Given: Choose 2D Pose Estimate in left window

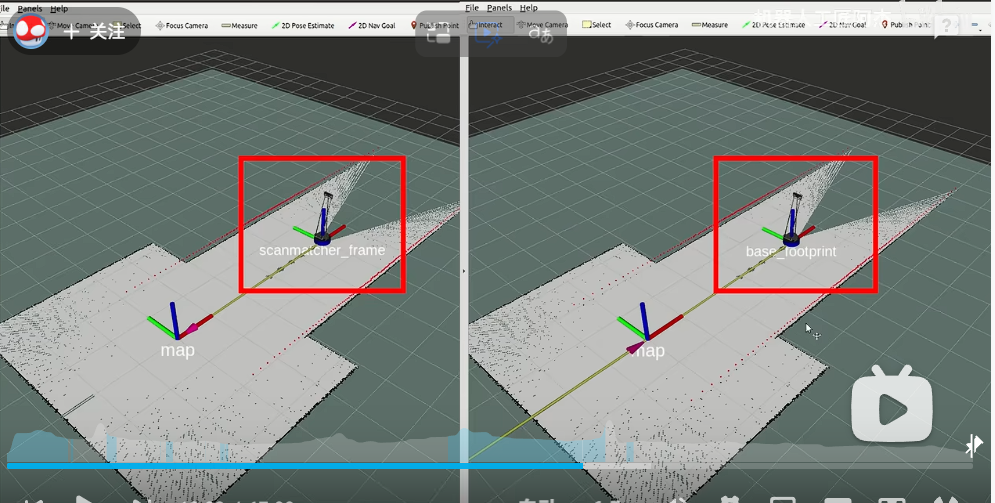Looking at the screenshot, I should pyautogui.click(x=303, y=25).
